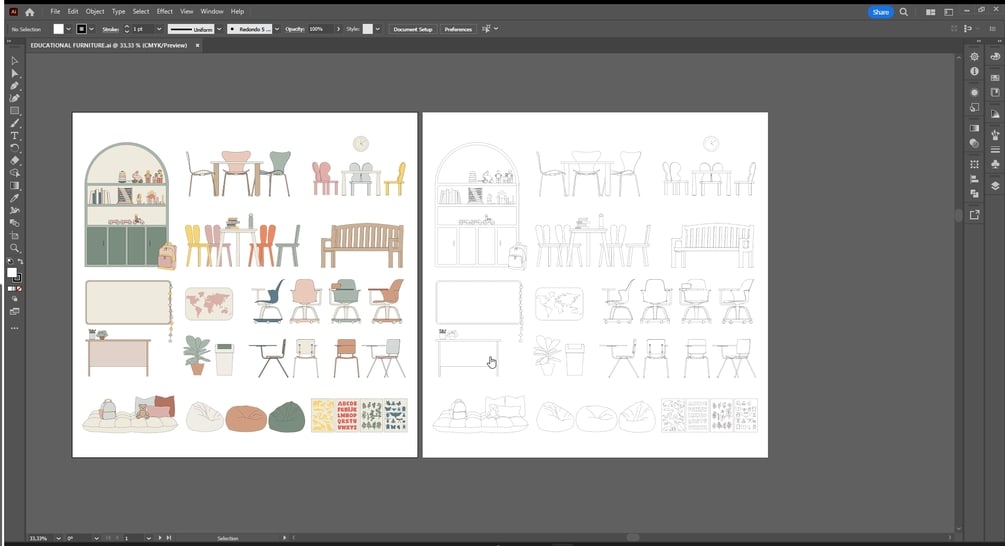Image resolution: width=1005 pixels, height=546 pixels.
Task: Open the Select menu
Action: (x=141, y=12)
